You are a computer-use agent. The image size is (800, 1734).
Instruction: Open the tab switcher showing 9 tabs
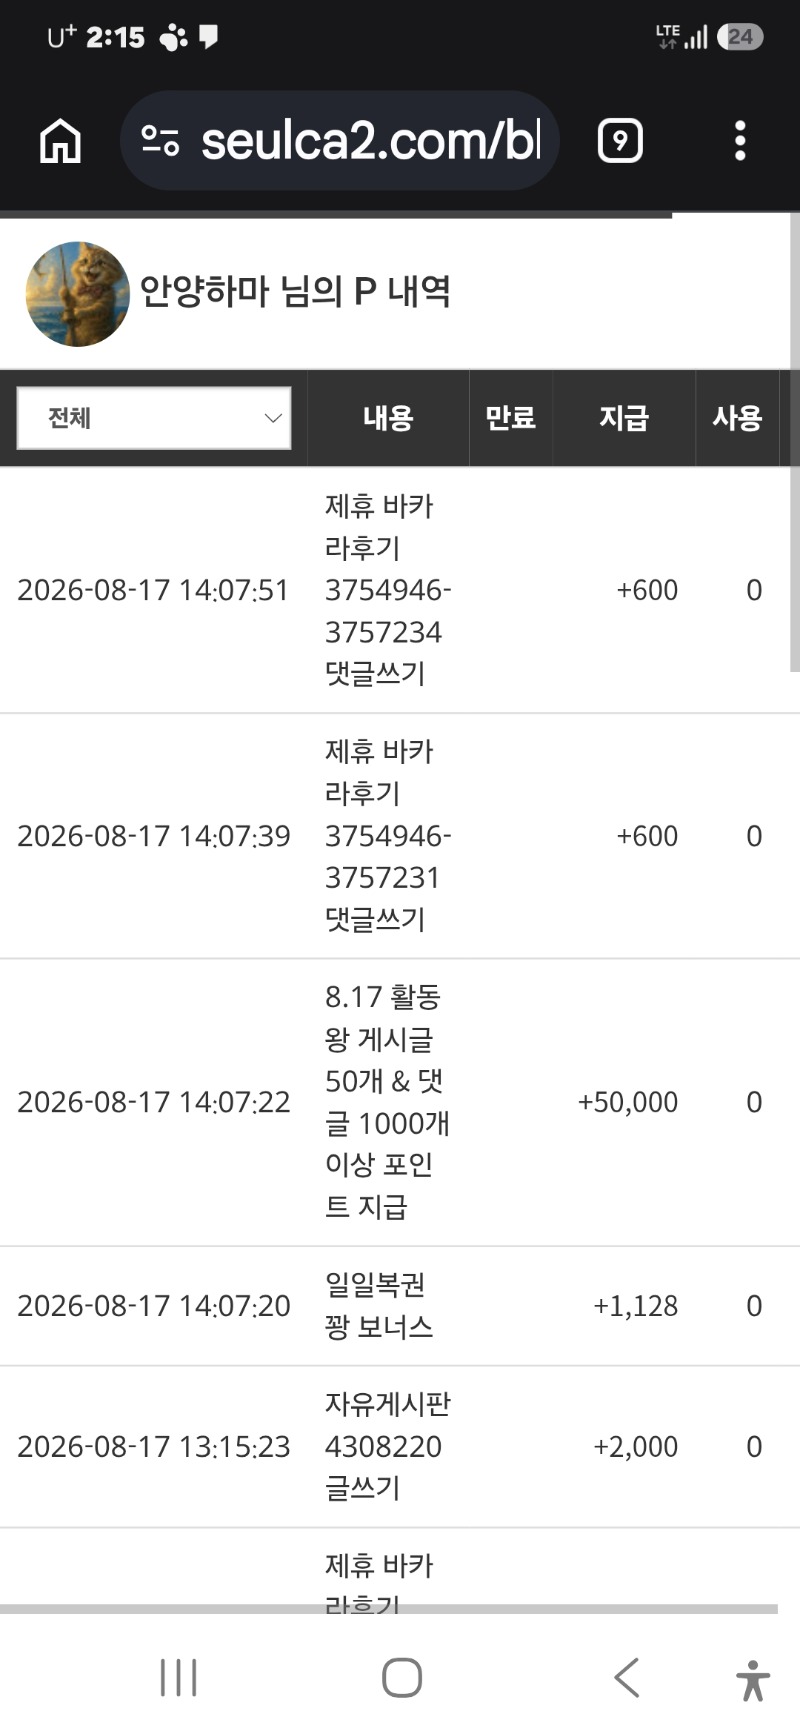[x=620, y=141]
